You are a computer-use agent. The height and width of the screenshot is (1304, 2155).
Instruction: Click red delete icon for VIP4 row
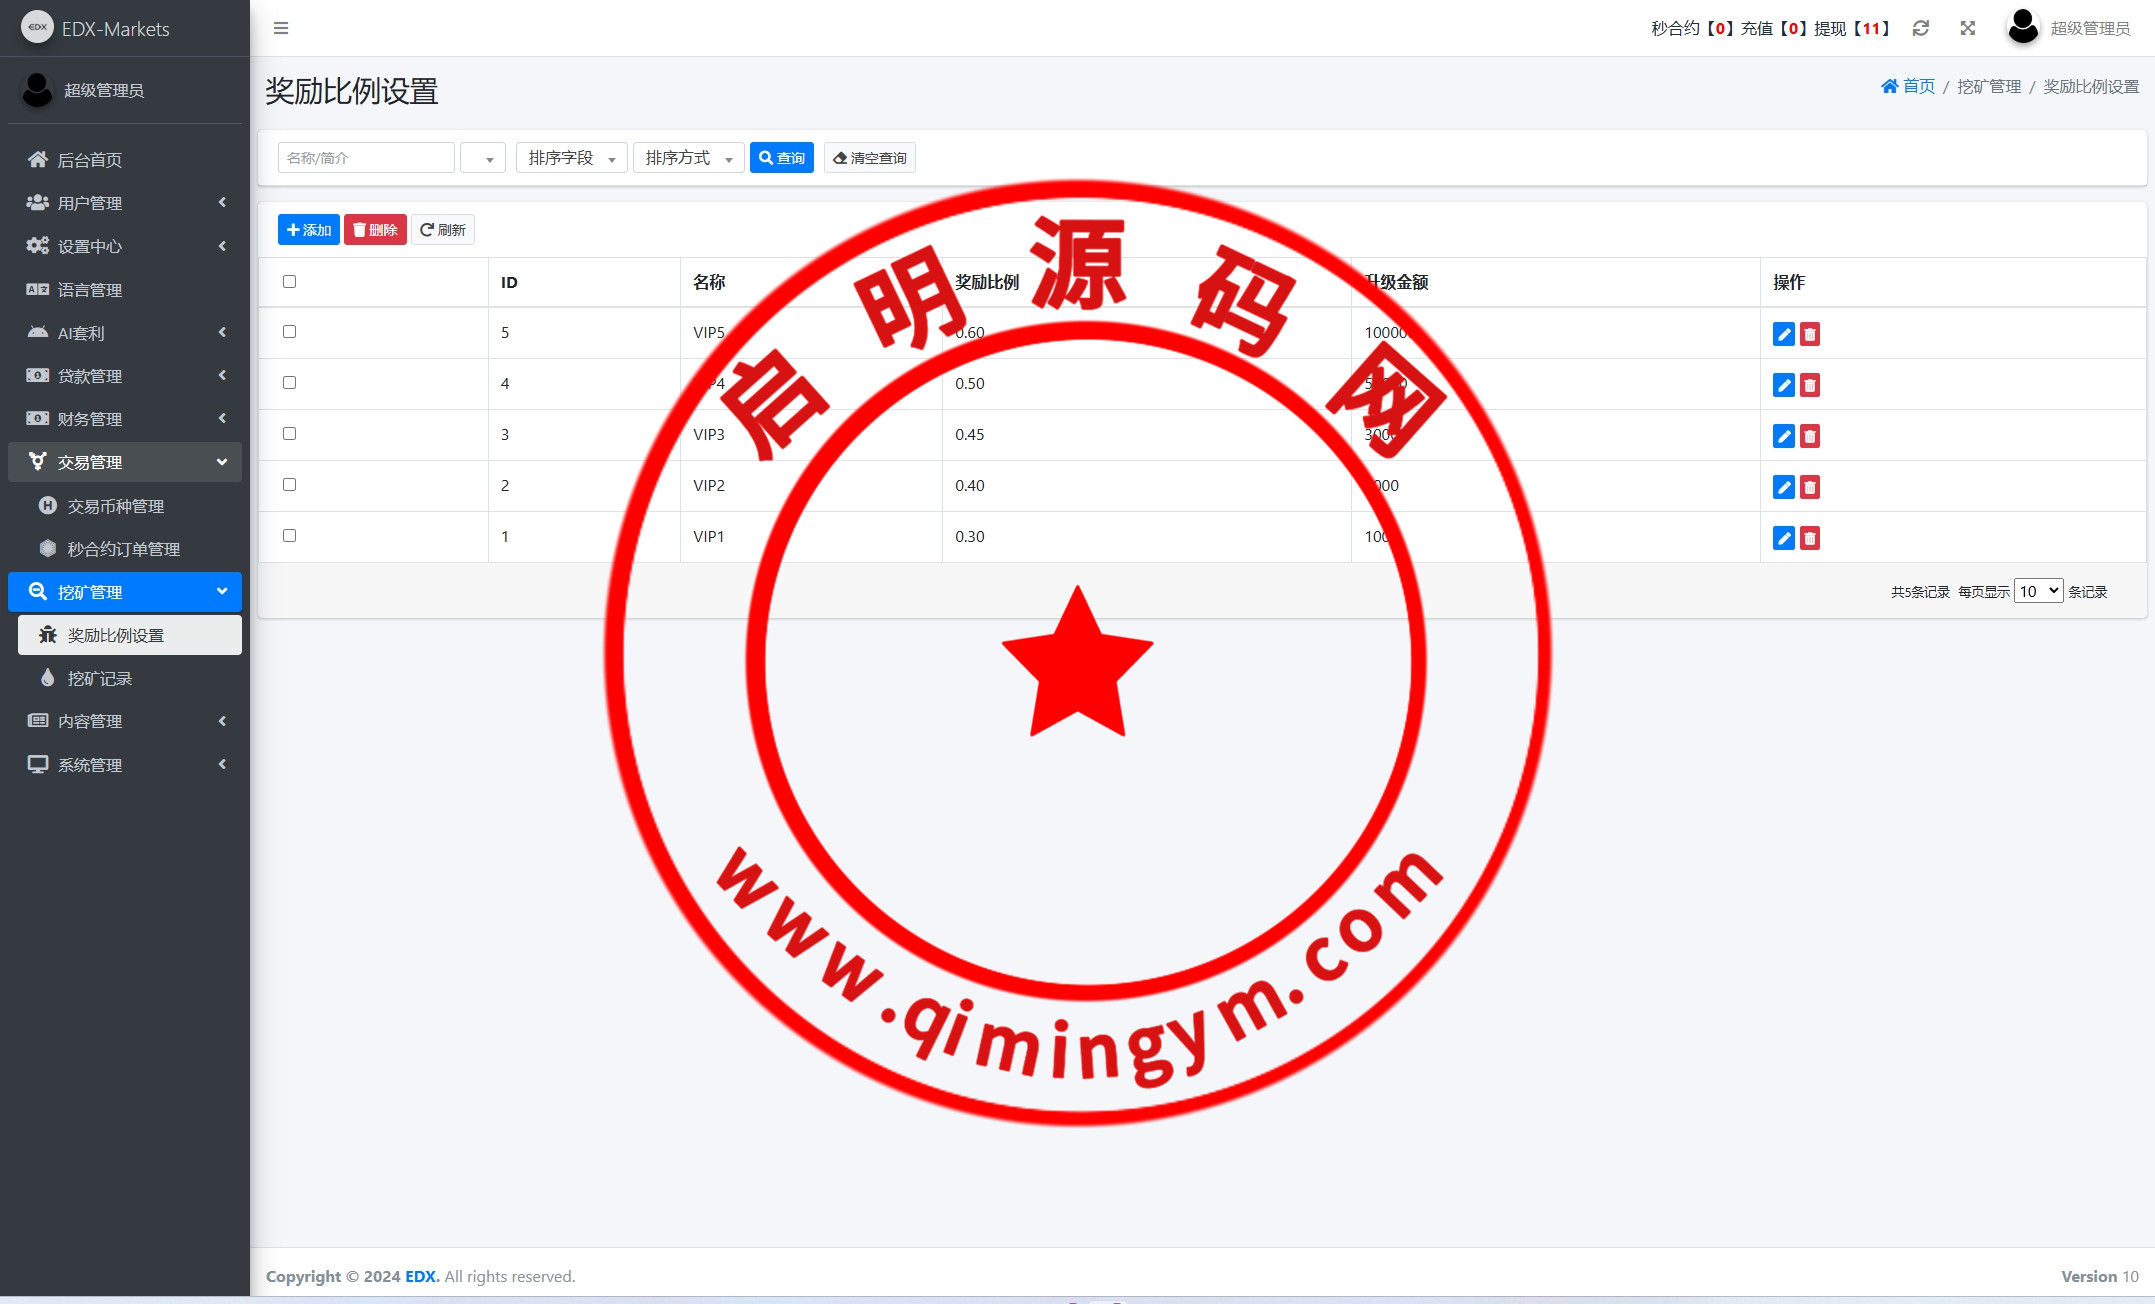(1809, 385)
